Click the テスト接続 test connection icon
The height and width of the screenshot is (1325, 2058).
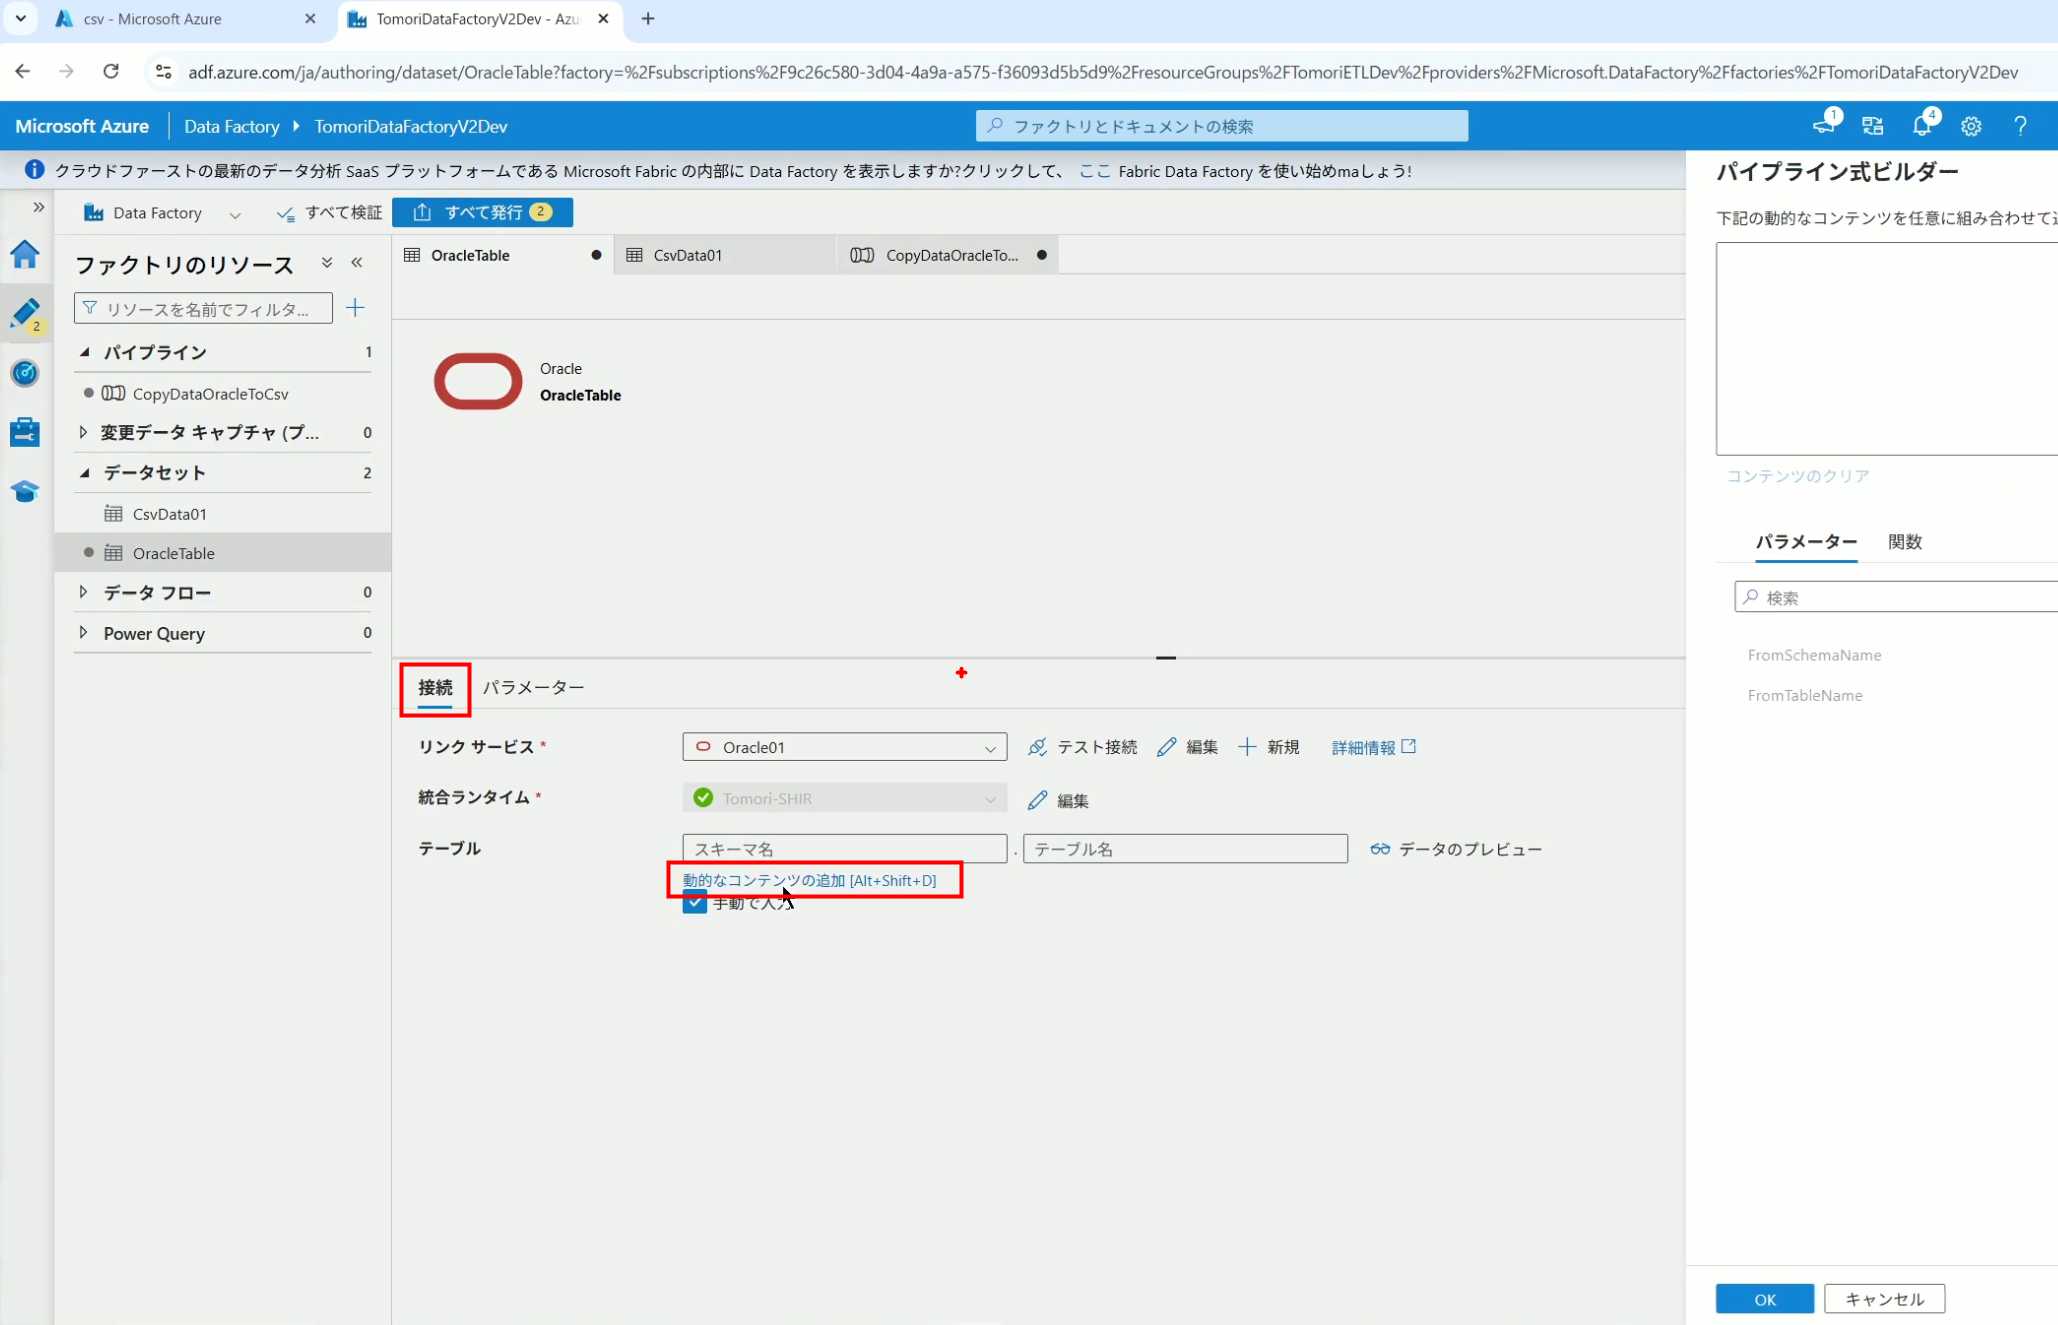coord(1038,747)
